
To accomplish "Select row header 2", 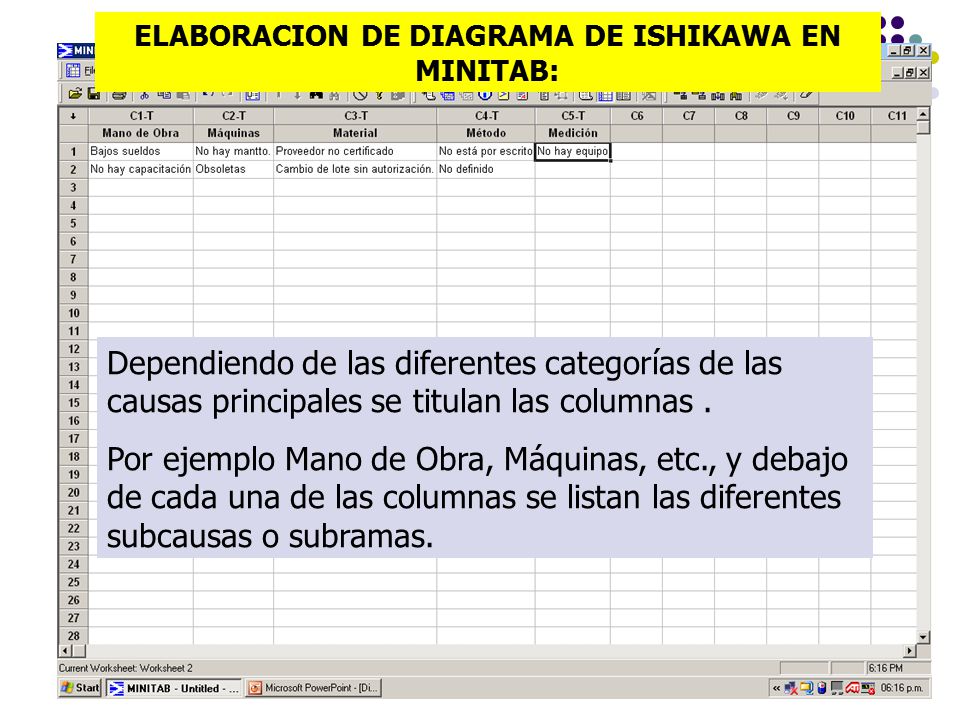I will (x=73, y=169).
